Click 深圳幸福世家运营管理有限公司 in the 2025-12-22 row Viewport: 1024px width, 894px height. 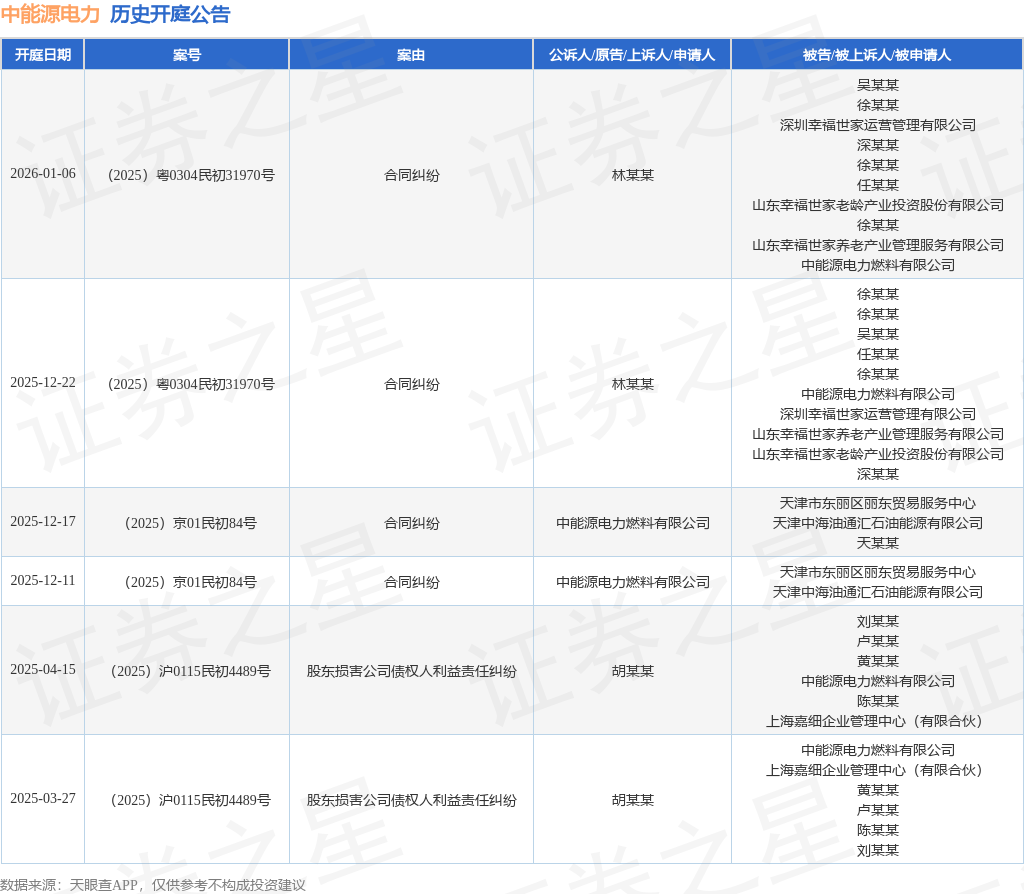point(878,414)
